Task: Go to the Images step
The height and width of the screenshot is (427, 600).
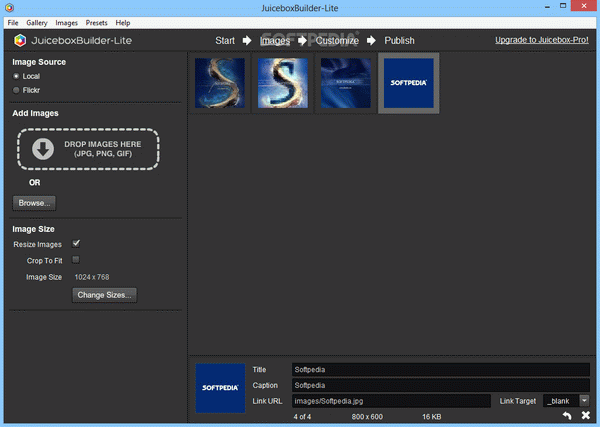Action: coord(275,41)
